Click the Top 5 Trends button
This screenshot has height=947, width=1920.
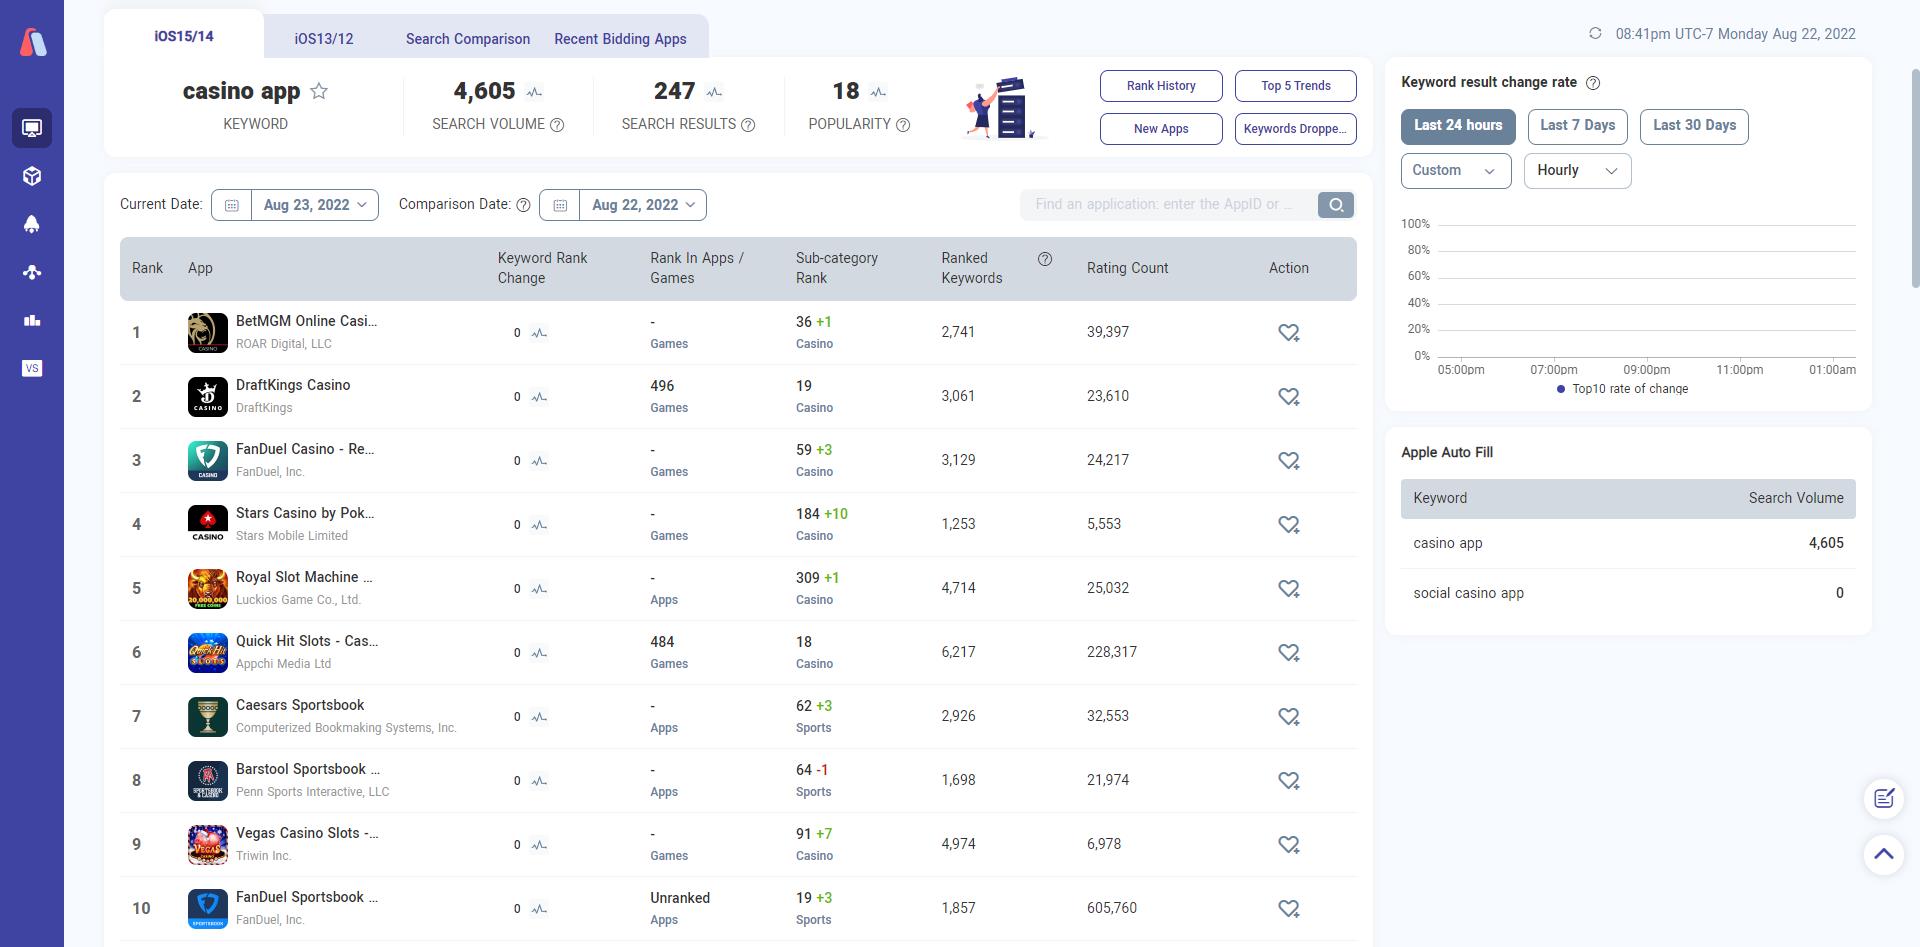pos(1296,86)
